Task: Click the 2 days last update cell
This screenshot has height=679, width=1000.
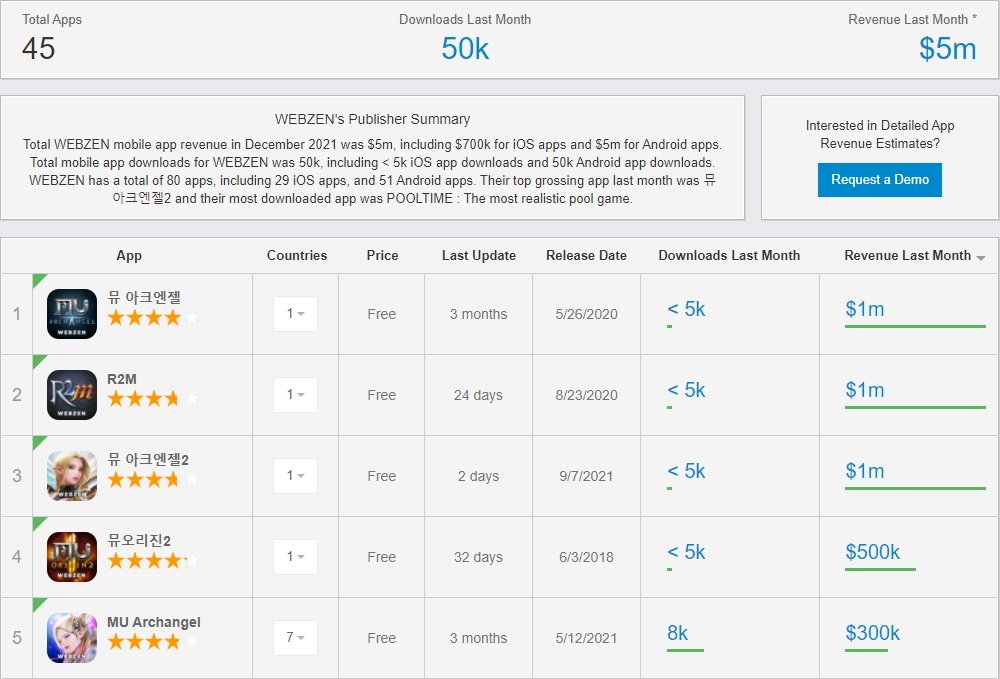Action: coord(478,476)
